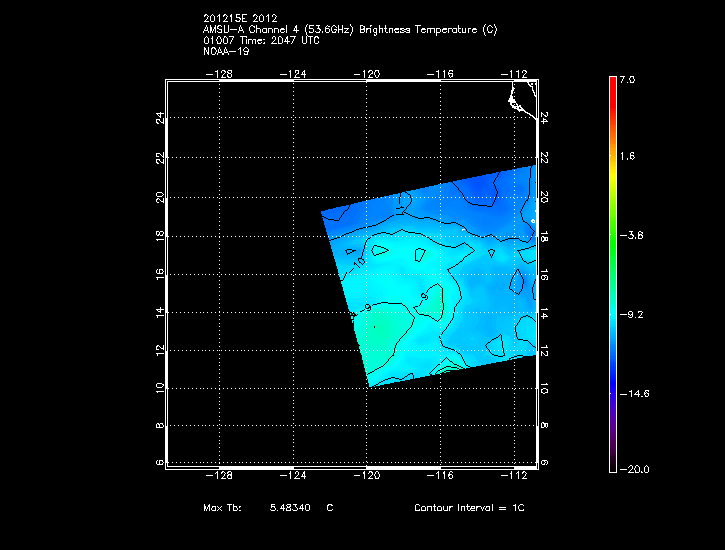Click the Contour Interval = 1C label
Image resolution: width=725 pixels, height=550 pixels.
(x=469, y=509)
